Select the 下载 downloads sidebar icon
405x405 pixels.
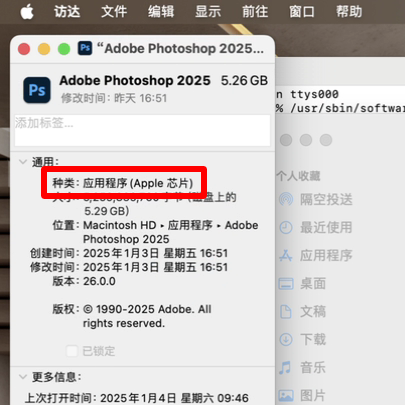pyautogui.click(x=286, y=340)
